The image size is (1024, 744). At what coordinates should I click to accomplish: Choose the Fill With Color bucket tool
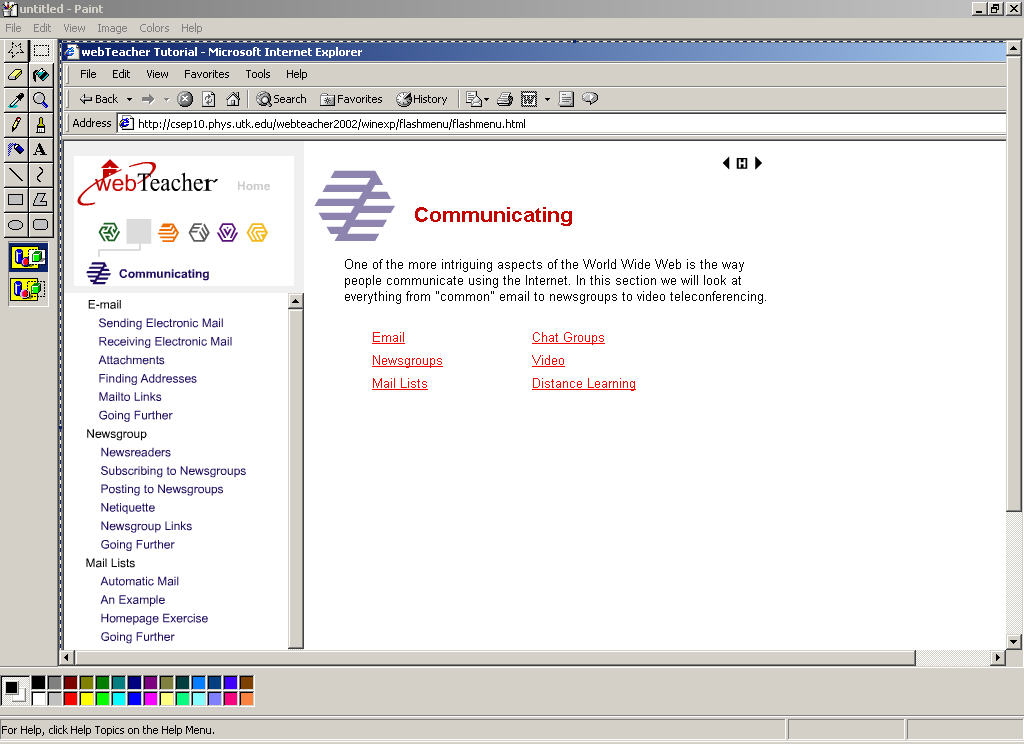(40, 75)
